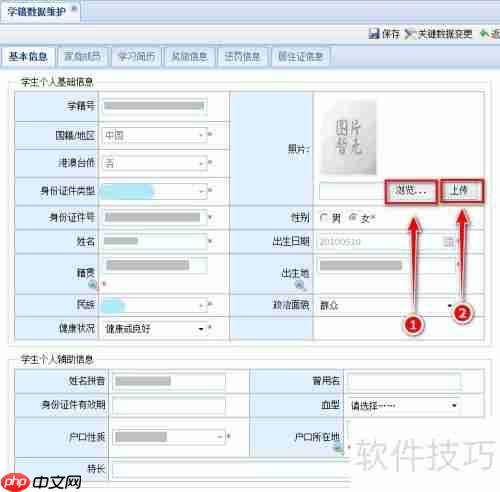Click the 关键数据变更 text link
500x492 pixels.
click(x=445, y=34)
